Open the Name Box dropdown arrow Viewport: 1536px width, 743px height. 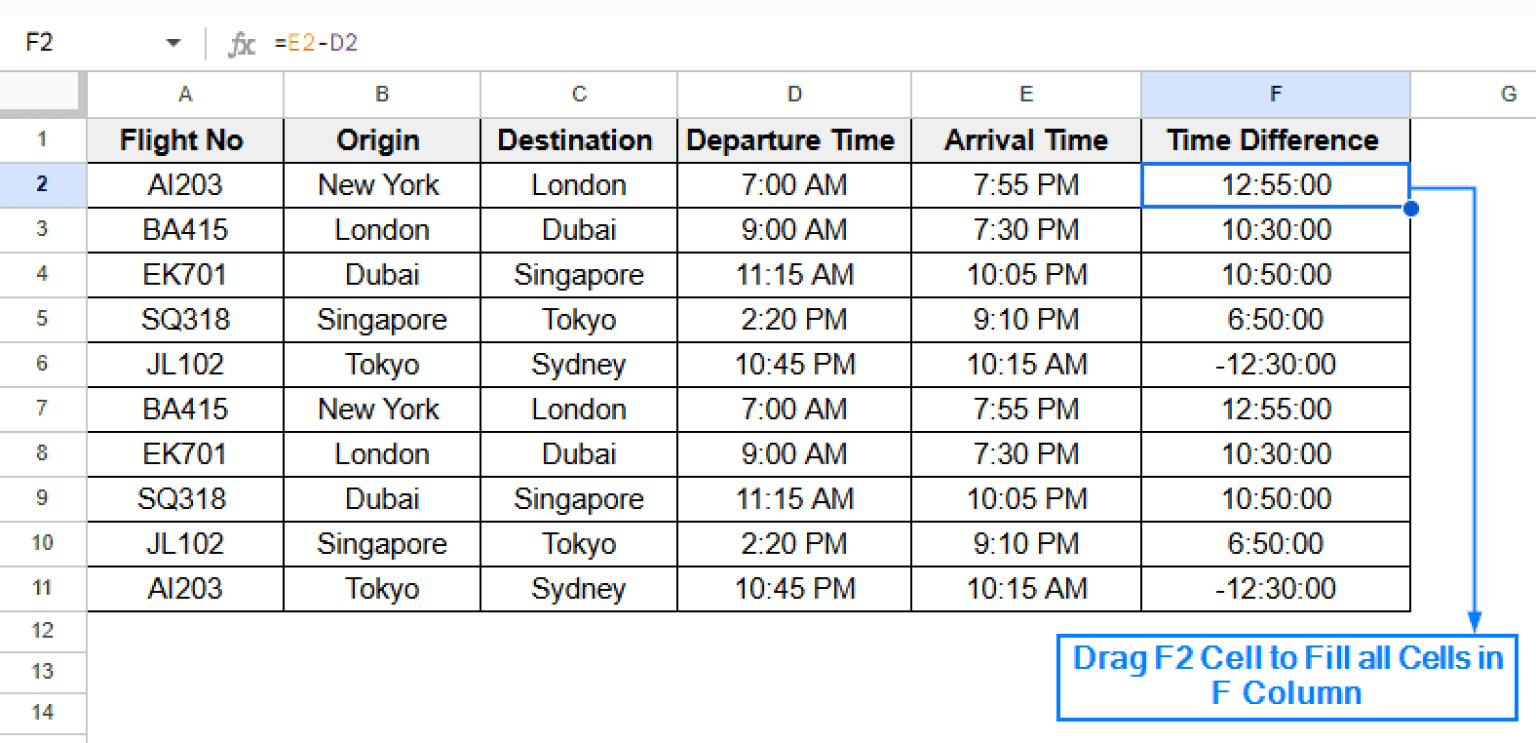pyautogui.click(x=172, y=42)
